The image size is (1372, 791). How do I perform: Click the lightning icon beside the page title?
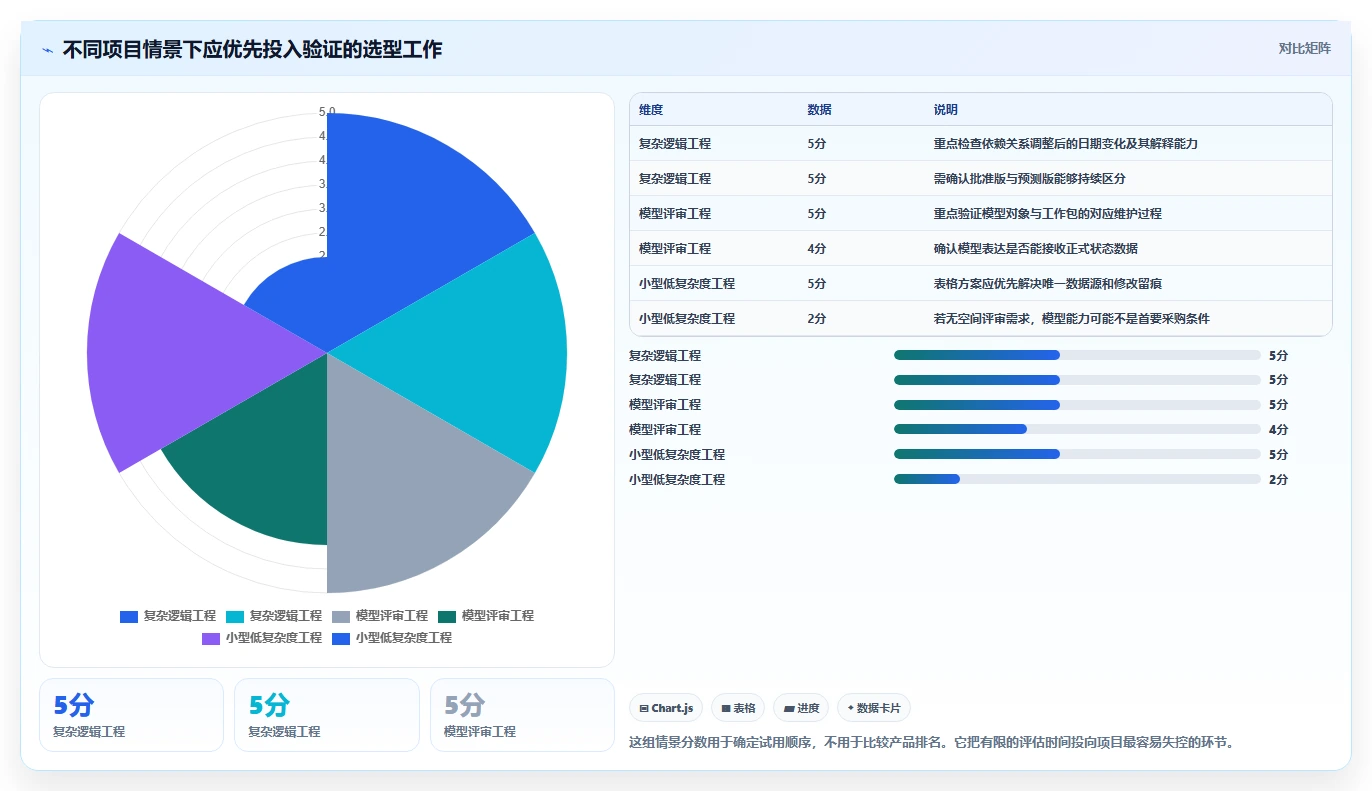pos(48,50)
